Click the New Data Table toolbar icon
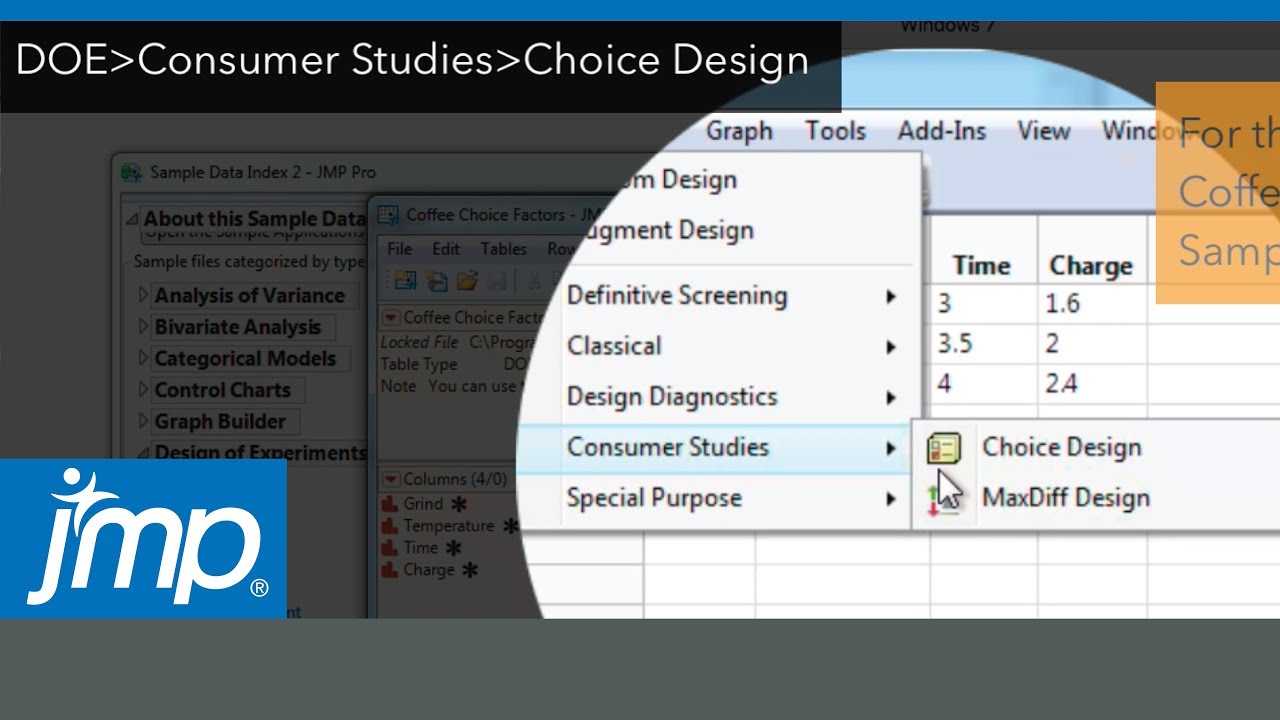This screenshot has width=1280, height=720. (405, 281)
